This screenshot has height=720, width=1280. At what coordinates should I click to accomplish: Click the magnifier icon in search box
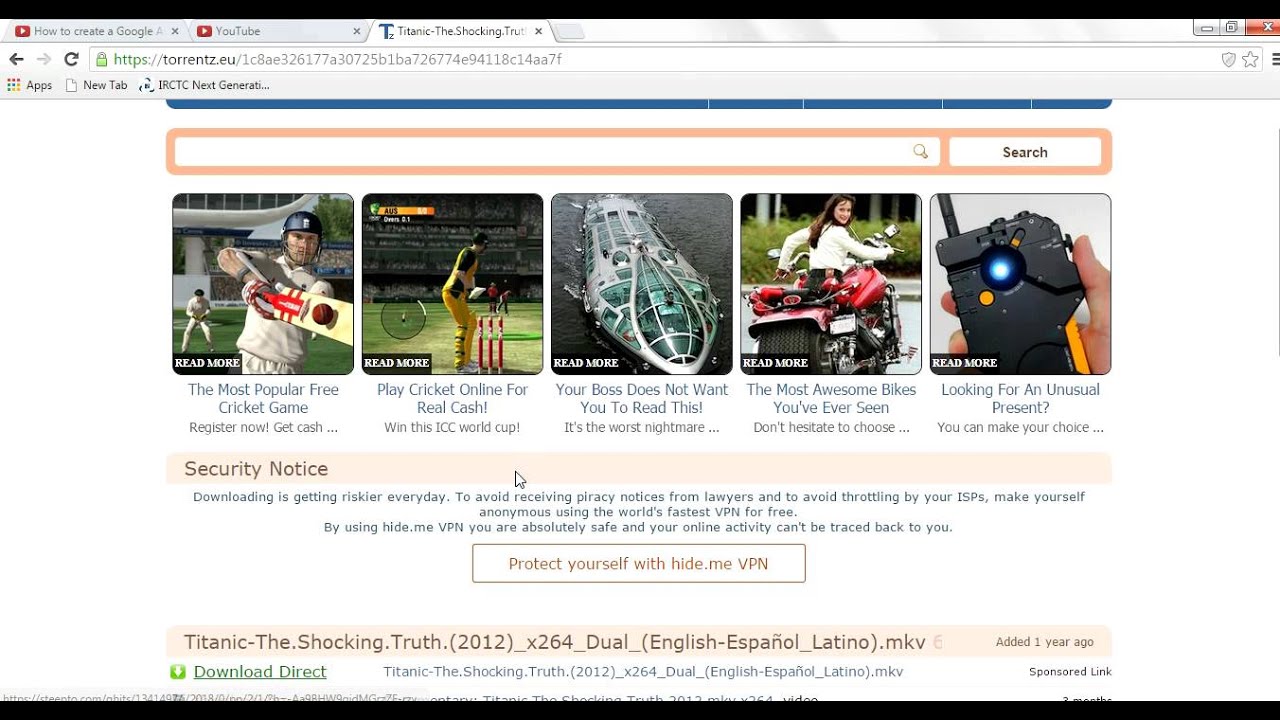(920, 152)
